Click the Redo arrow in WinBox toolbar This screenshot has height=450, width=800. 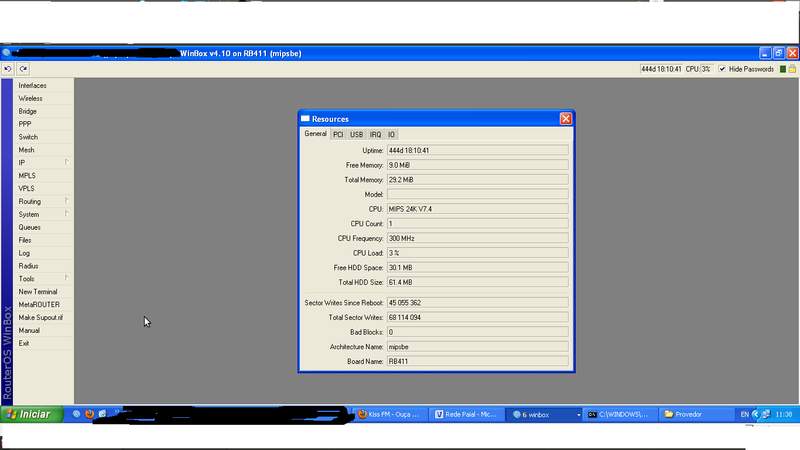coord(23,69)
